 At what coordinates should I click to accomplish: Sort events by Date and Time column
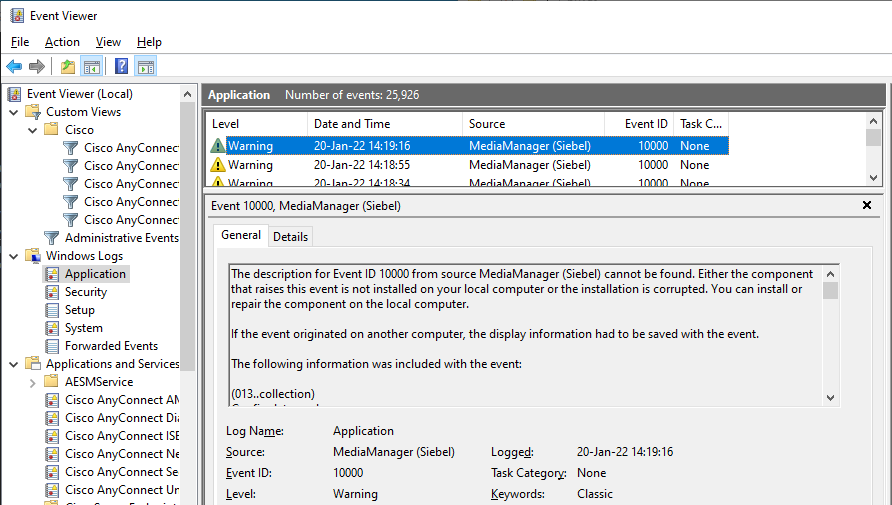pos(385,124)
